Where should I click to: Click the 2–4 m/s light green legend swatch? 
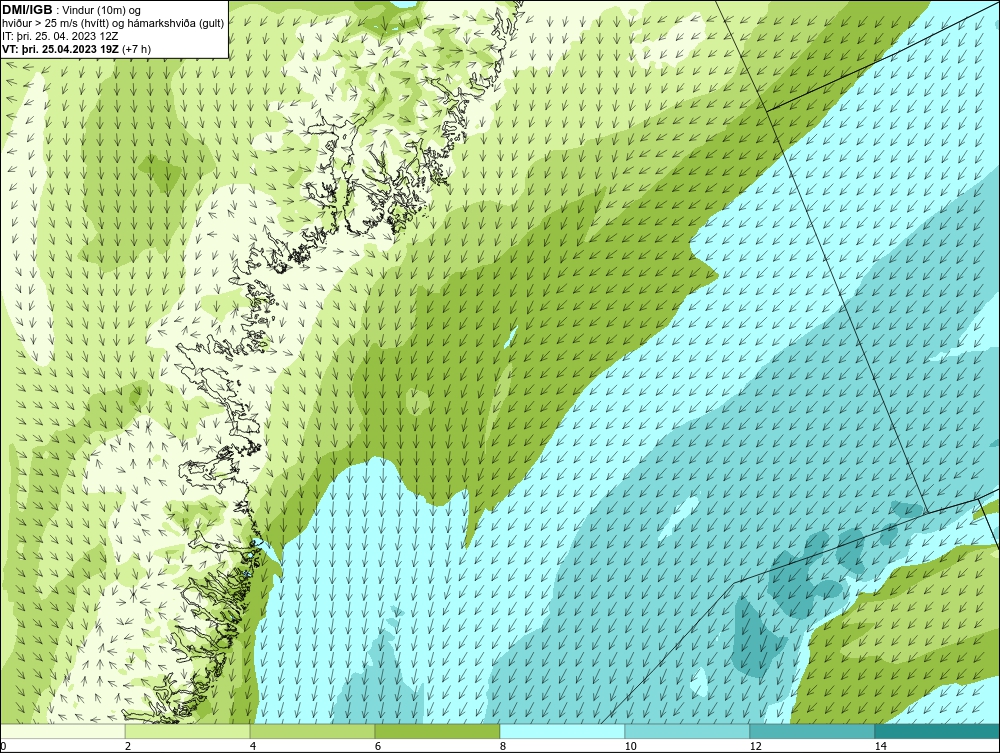pyautogui.click(x=188, y=731)
